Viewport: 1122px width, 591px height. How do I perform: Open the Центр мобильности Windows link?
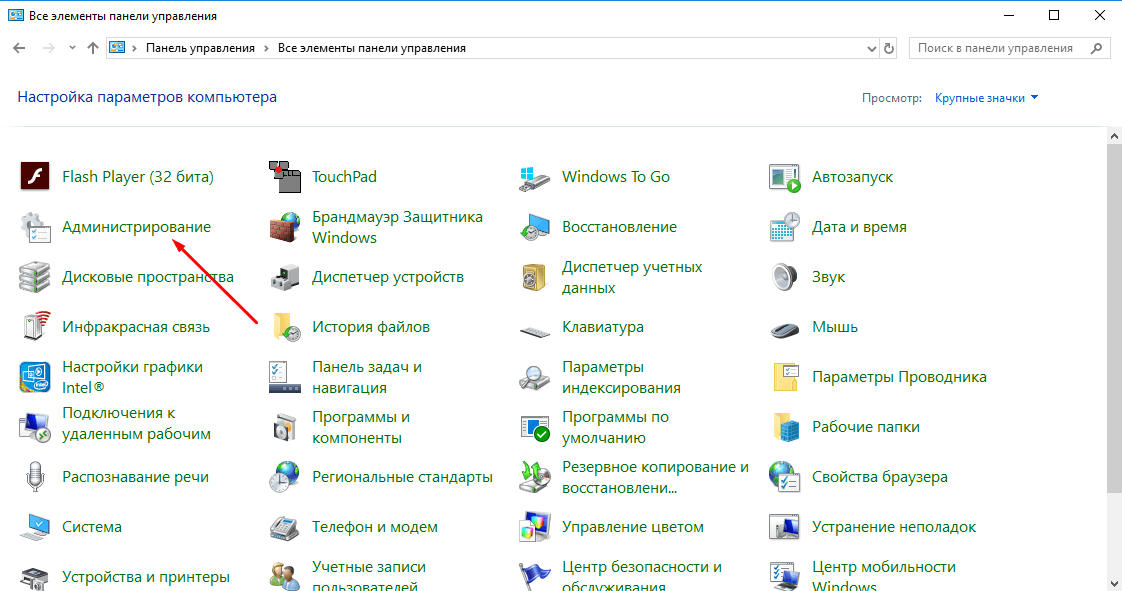[x=884, y=577]
